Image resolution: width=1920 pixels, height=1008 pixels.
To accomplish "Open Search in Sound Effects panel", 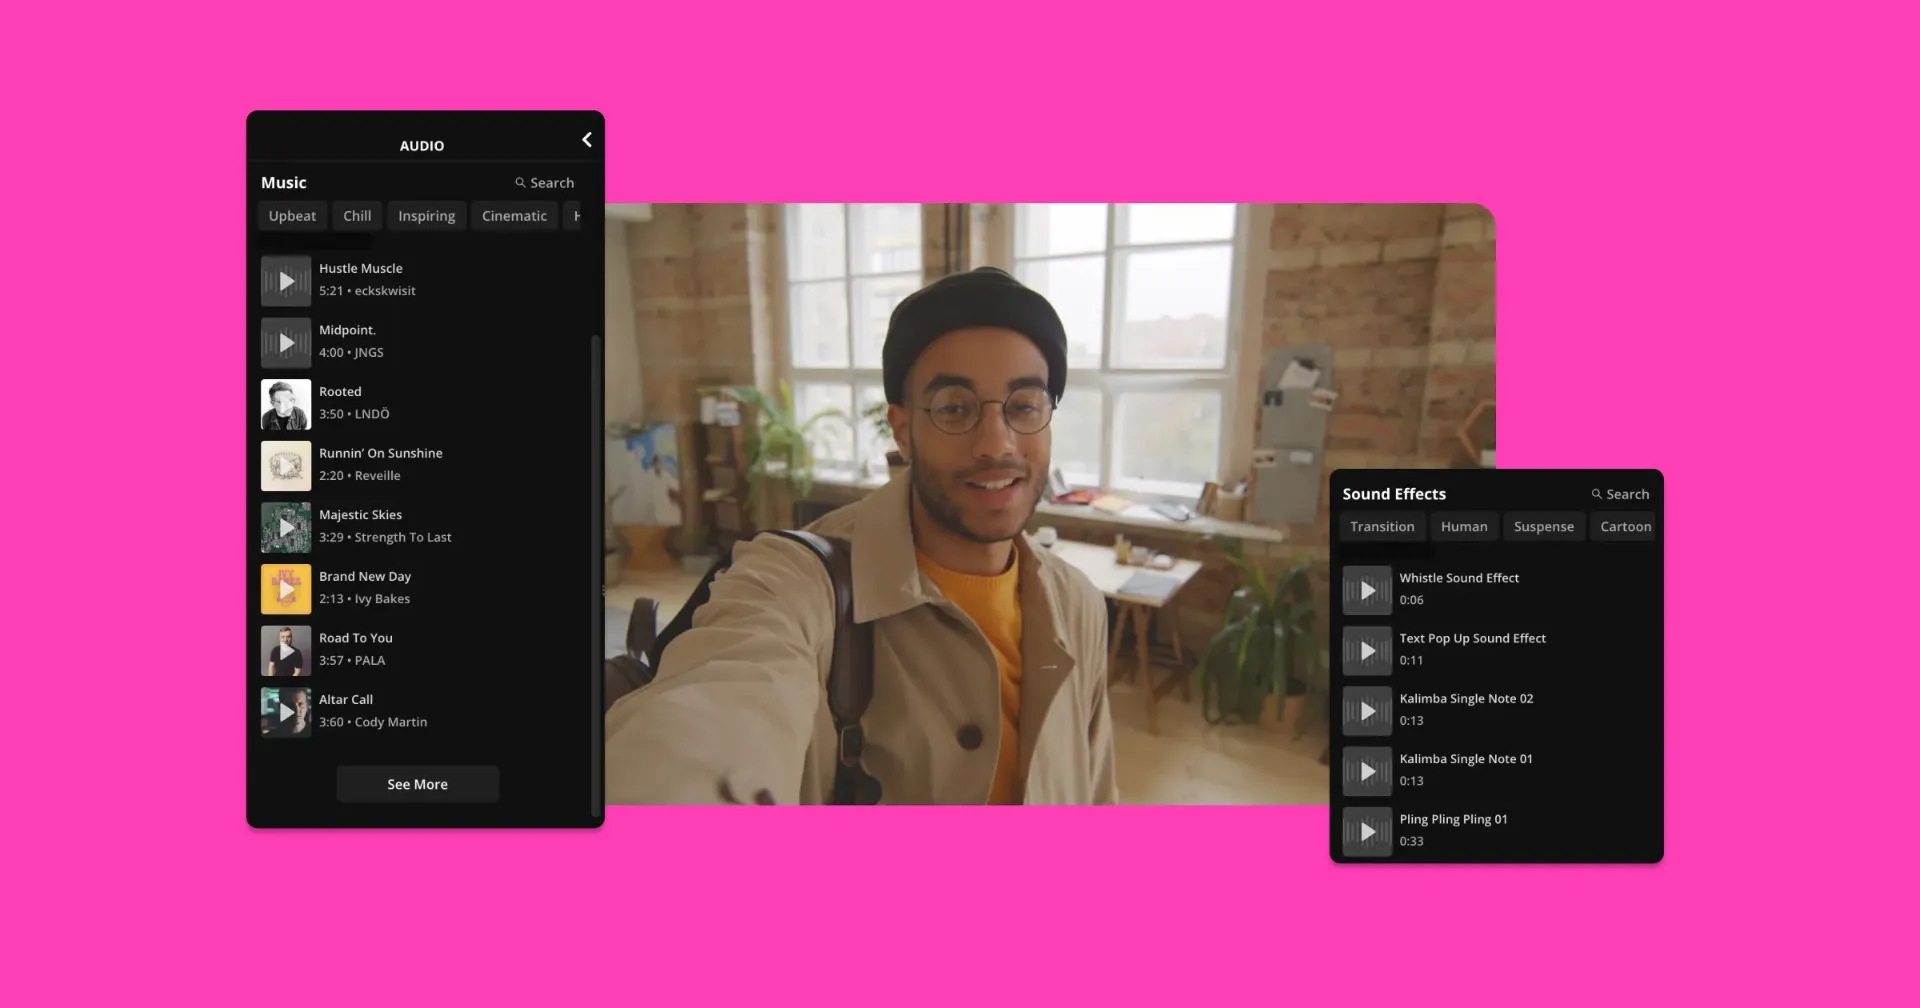I will click(x=1621, y=494).
